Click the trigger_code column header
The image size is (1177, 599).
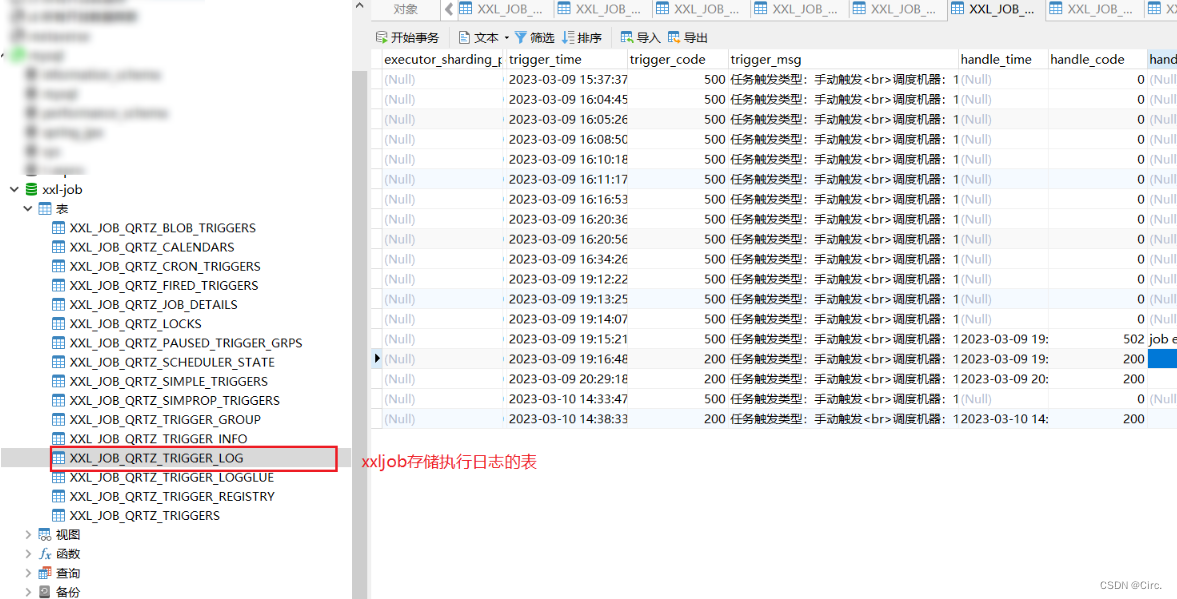click(x=678, y=59)
